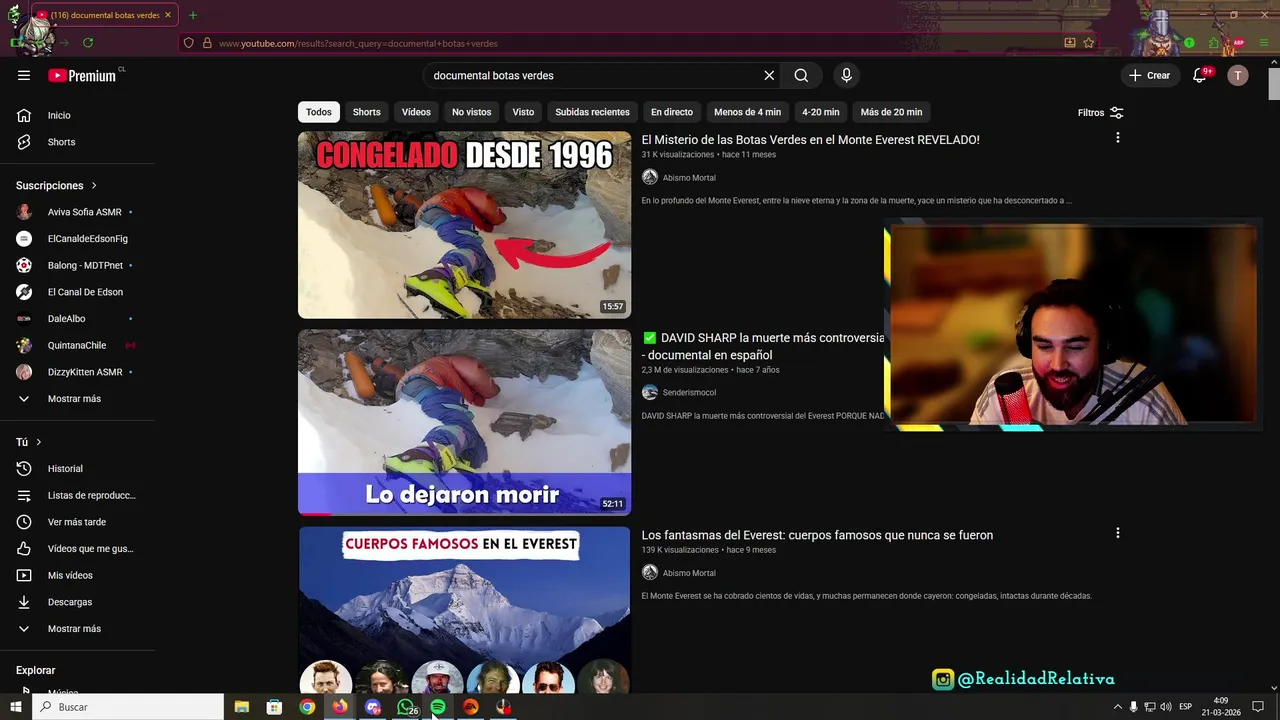Open the Crear upload menu

(x=1149, y=75)
